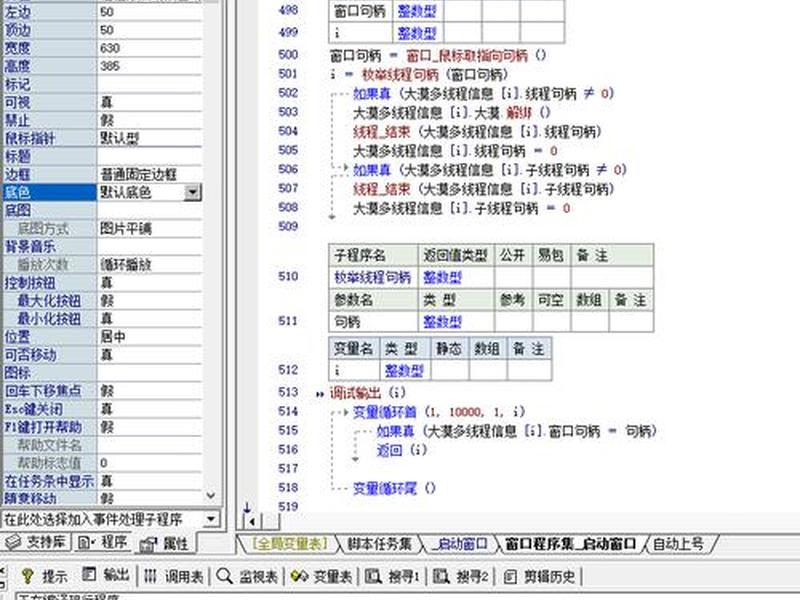Select the 鼠标指针 property name
This screenshot has width=800, height=600.
click(x=30, y=138)
